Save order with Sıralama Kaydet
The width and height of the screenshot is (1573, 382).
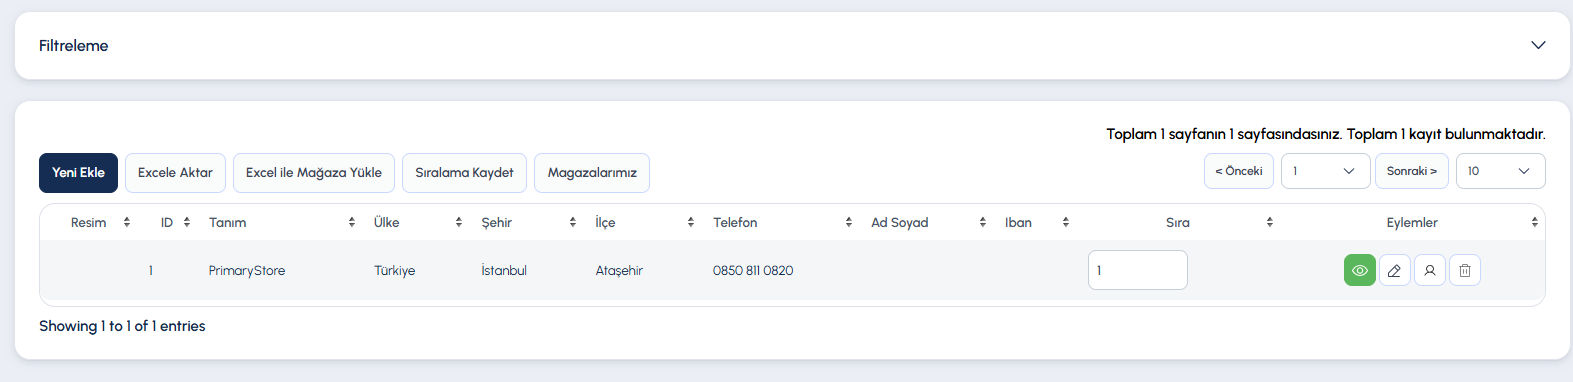(464, 172)
